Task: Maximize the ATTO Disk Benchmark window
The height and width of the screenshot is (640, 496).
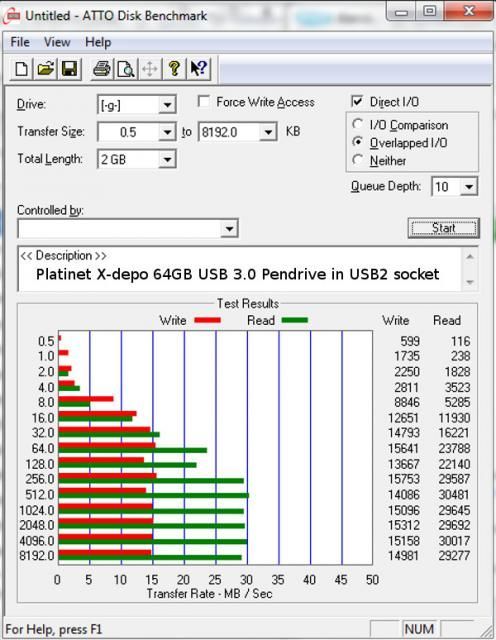Action: tap(429, 11)
